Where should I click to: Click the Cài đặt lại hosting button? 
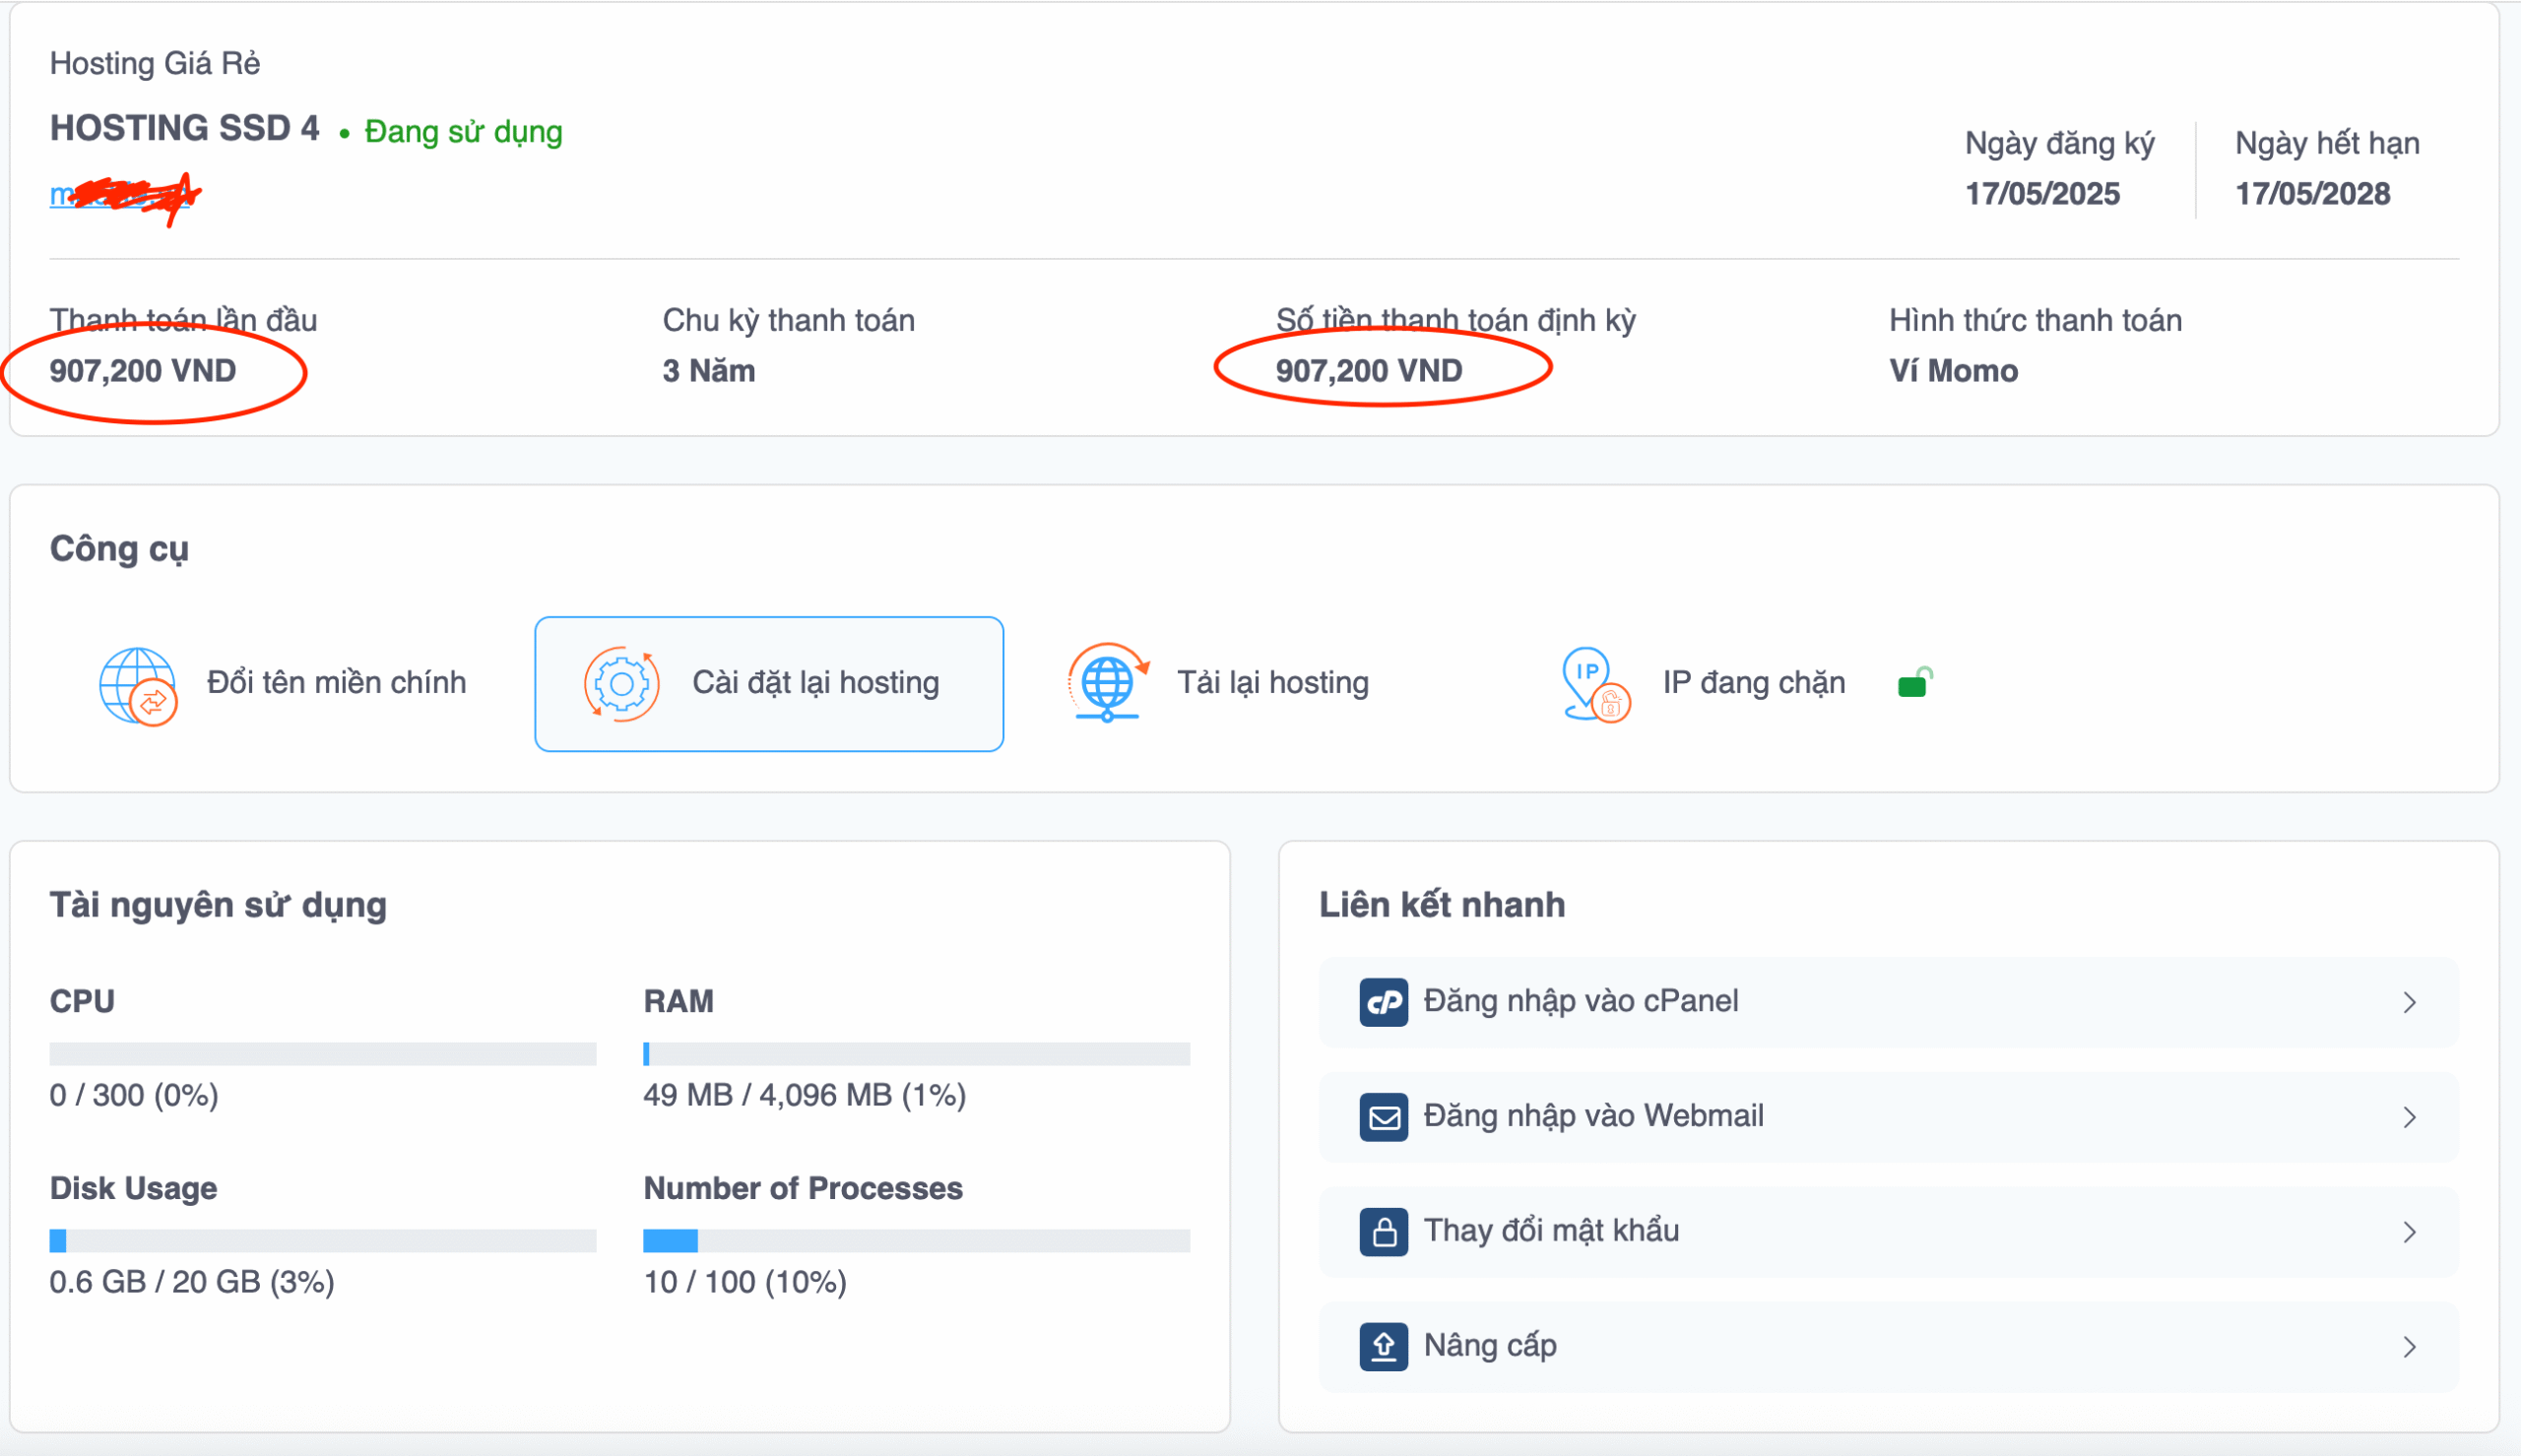click(x=768, y=683)
